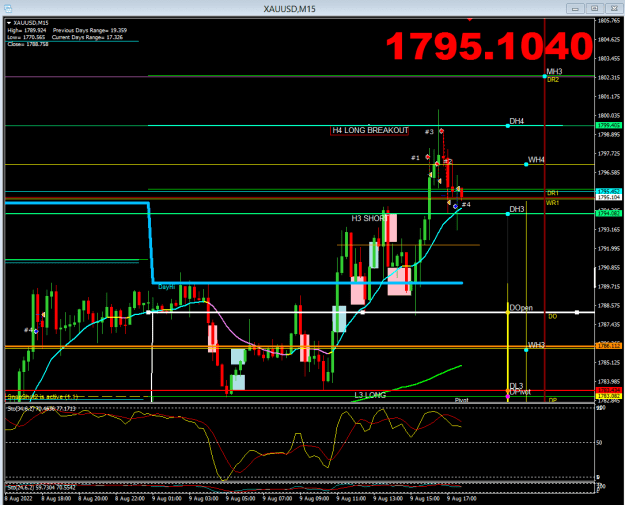Click the Sto(24,6,2) indicator label
The height and width of the screenshot is (505, 625).
41,487
